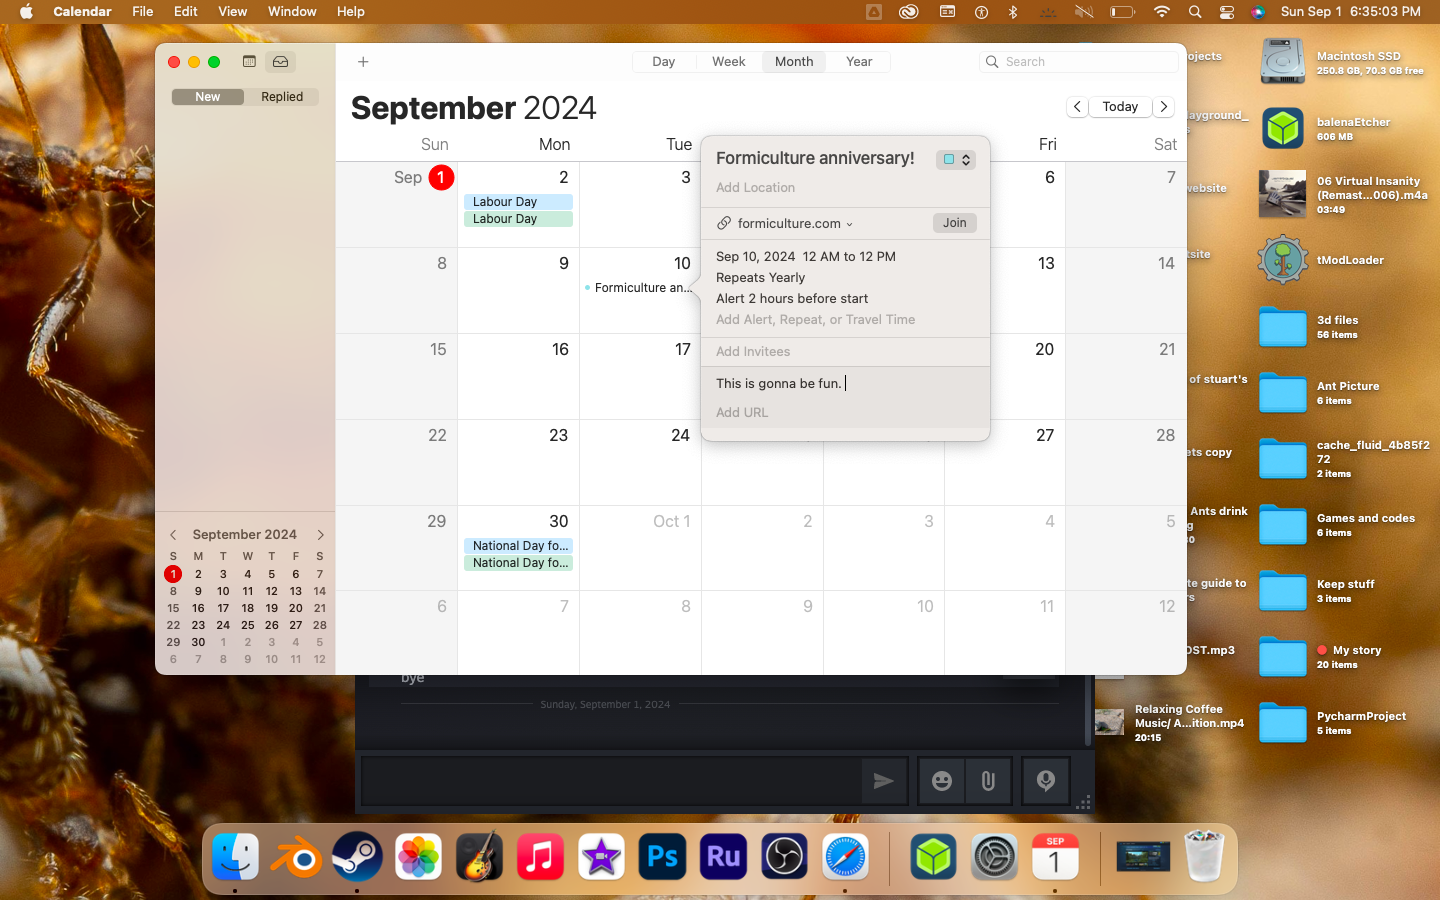The image size is (1440, 900).
Task: Switch to Year view
Action: [859, 62]
